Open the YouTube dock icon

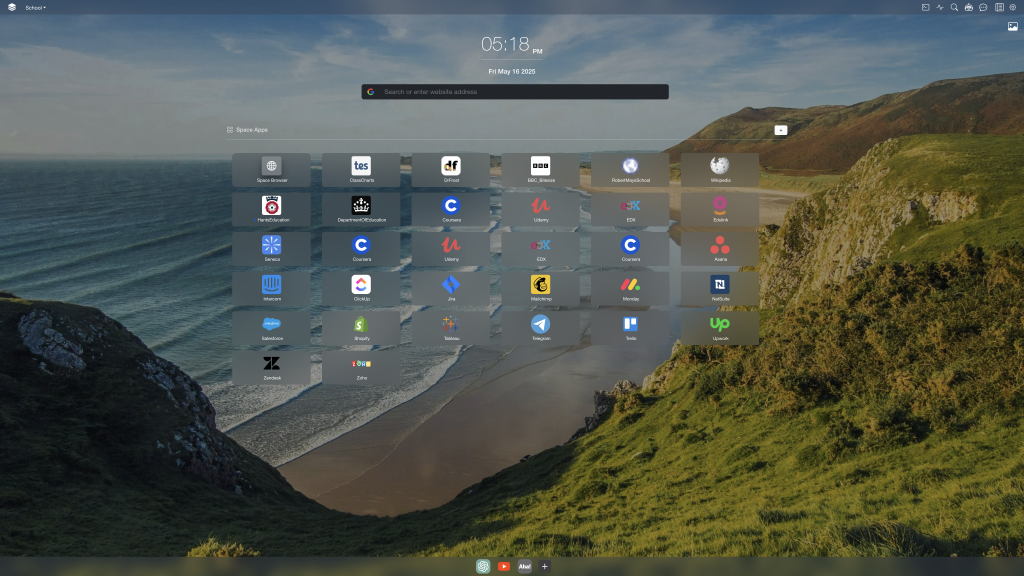coord(504,566)
